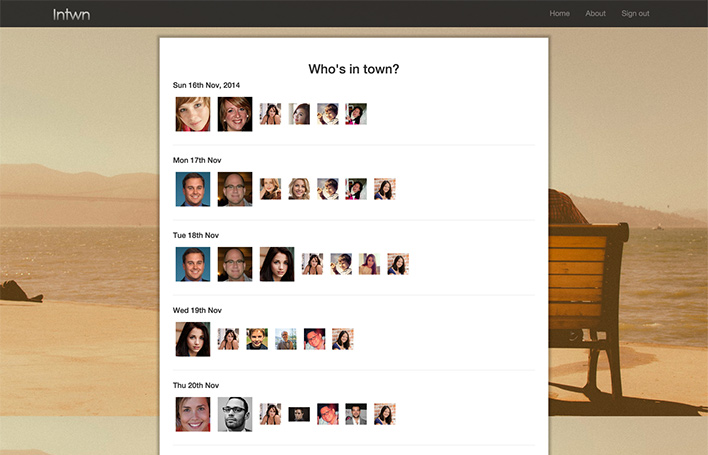Go to the About page
Image resolution: width=708 pixels, height=455 pixels.
(x=595, y=14)
